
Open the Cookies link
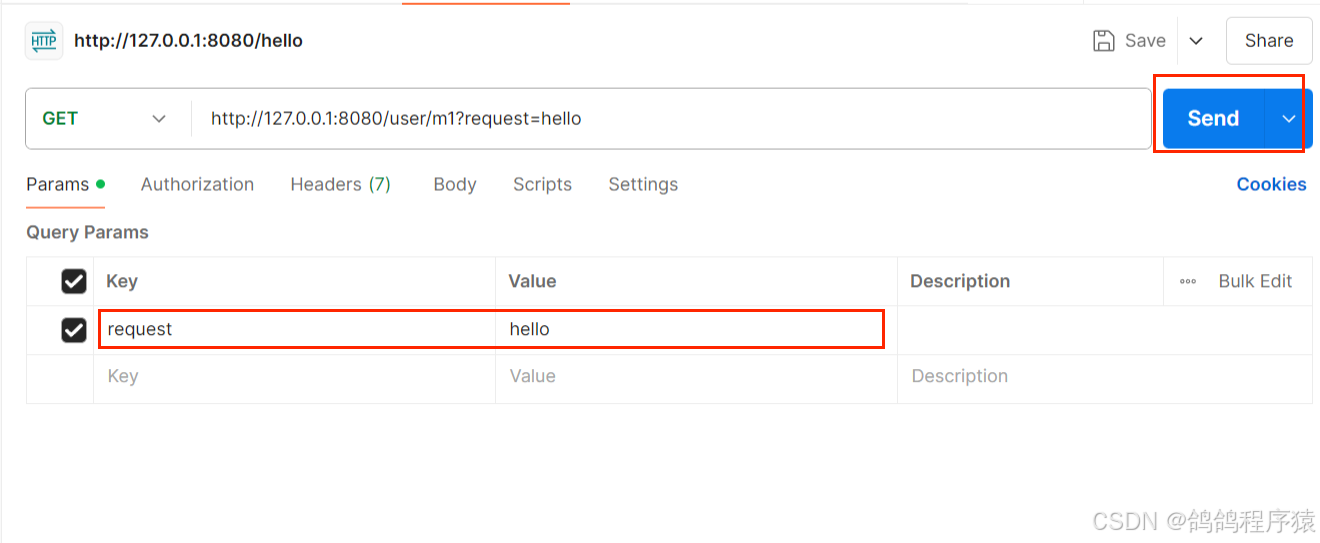(1271, 184)
